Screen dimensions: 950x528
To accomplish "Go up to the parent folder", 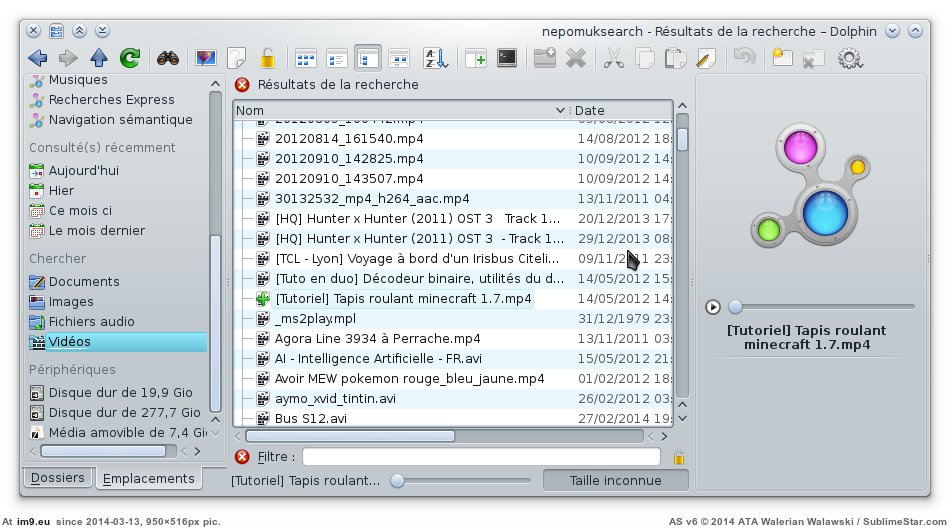I will point(98,58).
